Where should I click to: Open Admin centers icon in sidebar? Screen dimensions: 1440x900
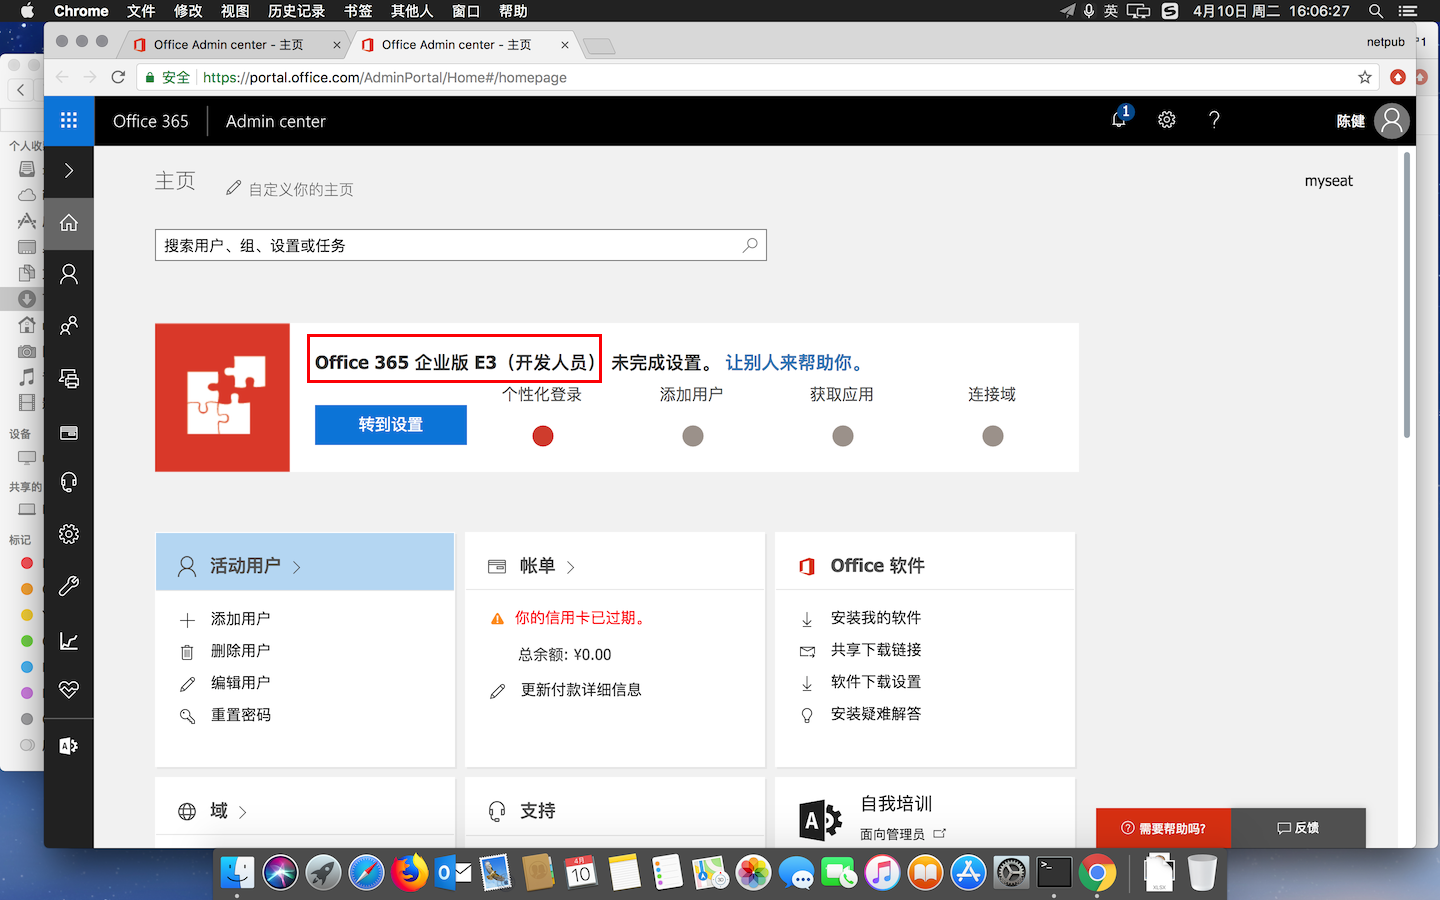coord(69,746)
